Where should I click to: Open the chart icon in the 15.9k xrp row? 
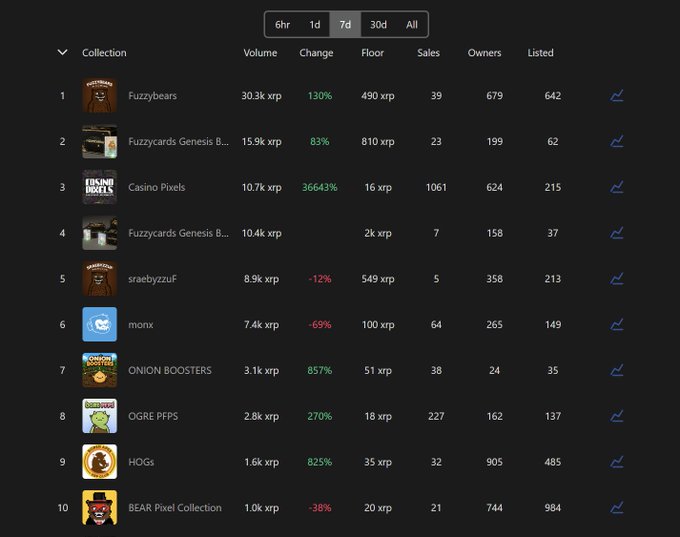point(617,141)
